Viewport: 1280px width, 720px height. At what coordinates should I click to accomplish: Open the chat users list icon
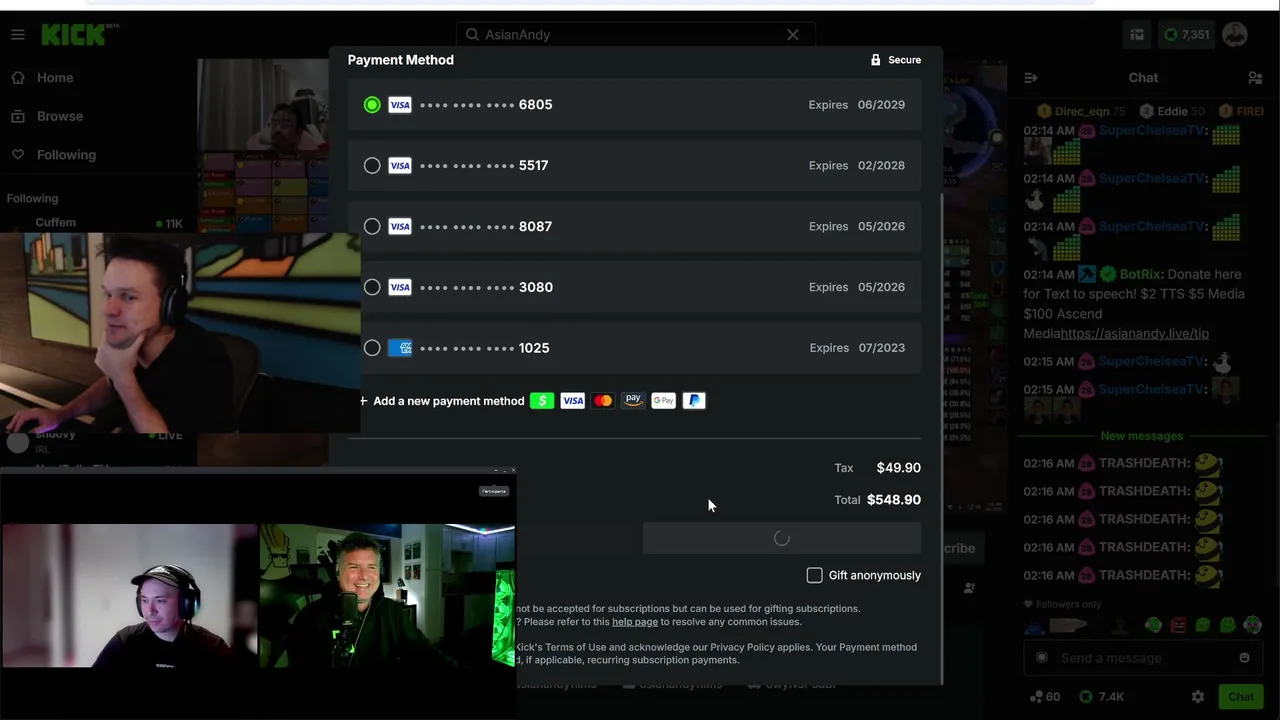click(x=1255, y=78)
